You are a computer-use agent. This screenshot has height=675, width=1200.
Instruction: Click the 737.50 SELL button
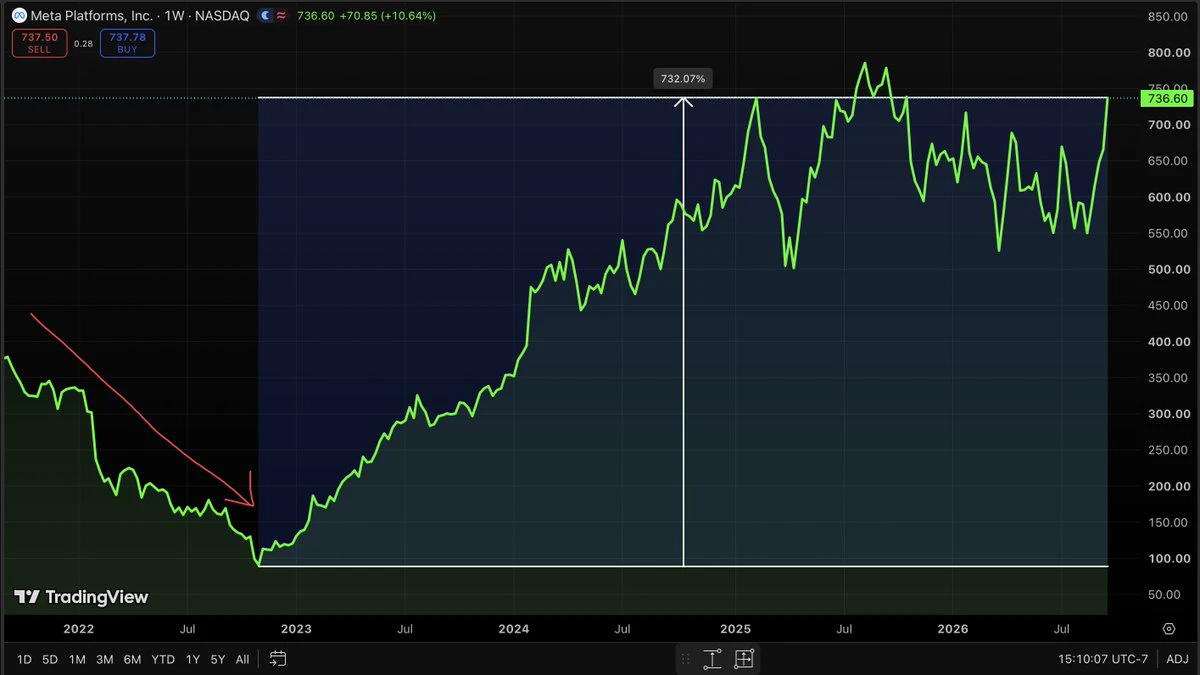pyautogui.click(x=39, y=43)
